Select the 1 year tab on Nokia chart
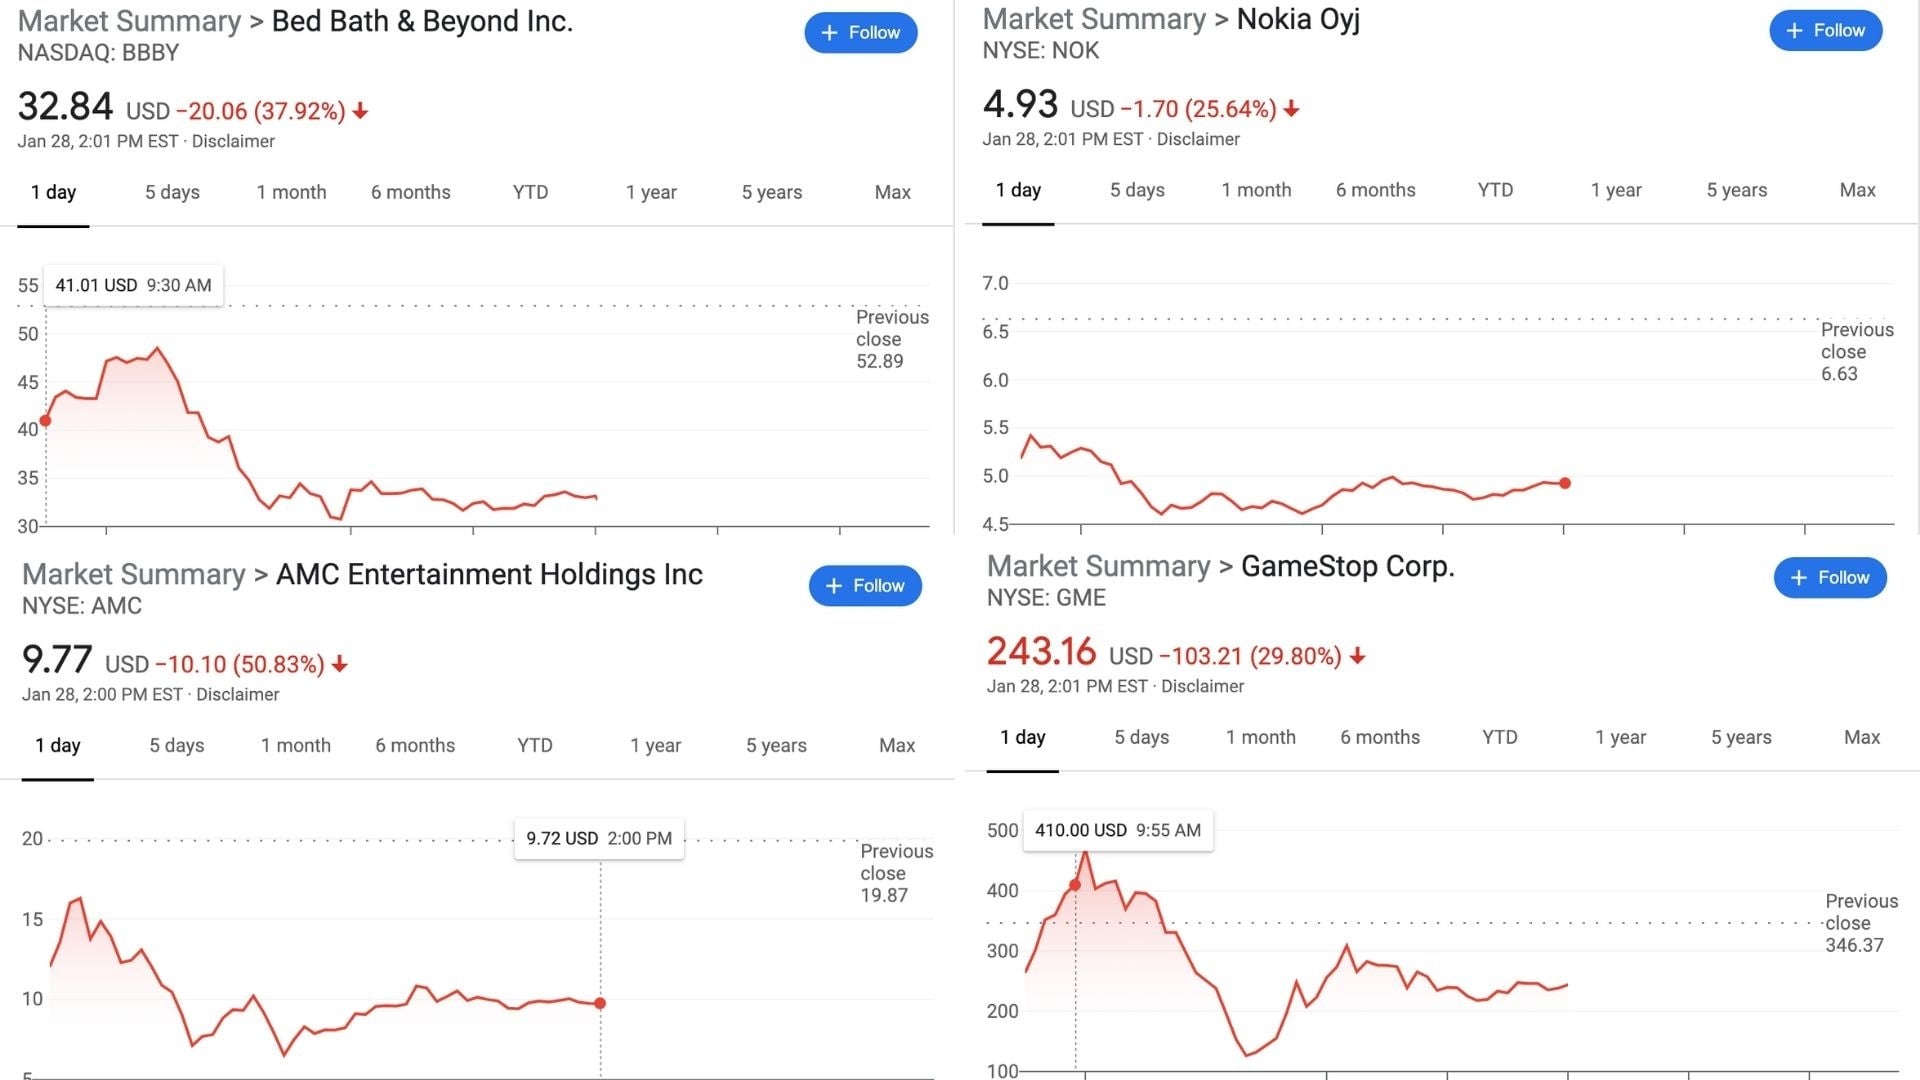1920x1080 pixels. (x=1615, y=189)
